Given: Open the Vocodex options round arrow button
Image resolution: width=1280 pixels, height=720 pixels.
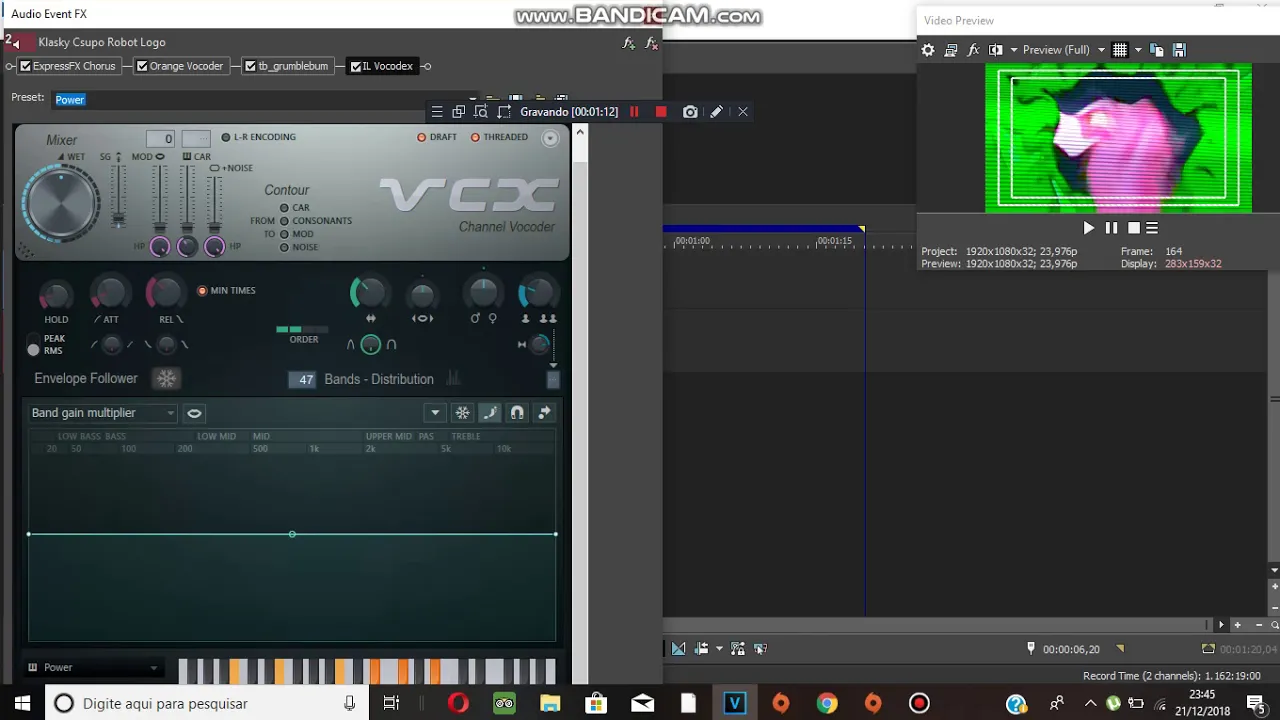Looking at the screenshot, I should click(550, 139).
